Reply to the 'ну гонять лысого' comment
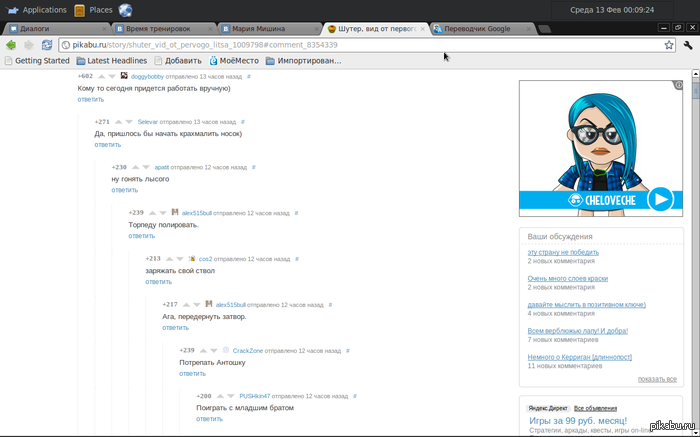 pyautogui.click(x=125, y=190)
